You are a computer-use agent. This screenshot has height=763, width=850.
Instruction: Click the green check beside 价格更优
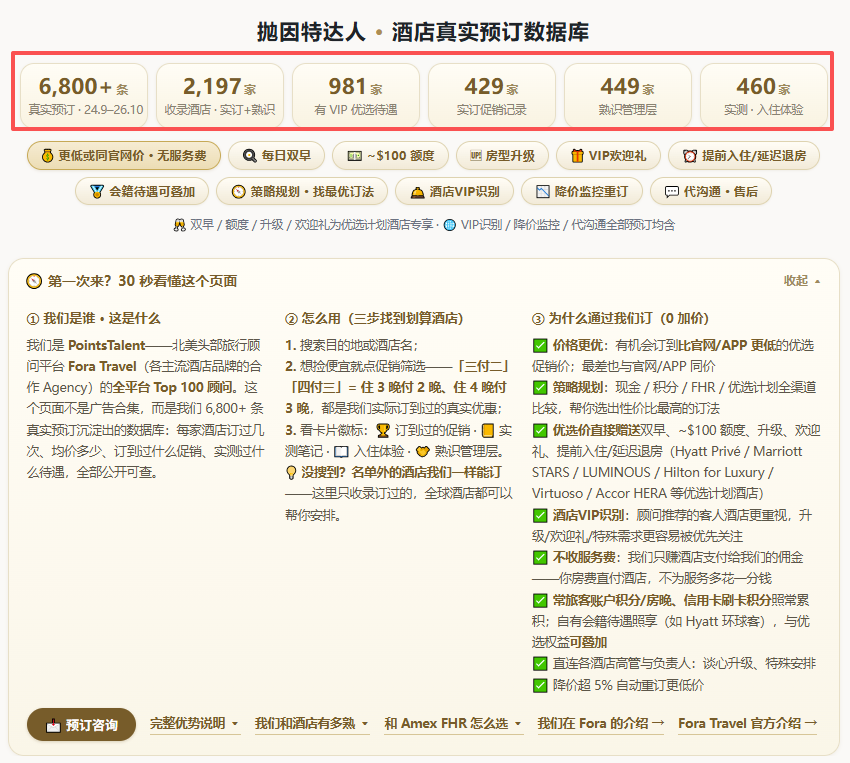tap(540, 346)
